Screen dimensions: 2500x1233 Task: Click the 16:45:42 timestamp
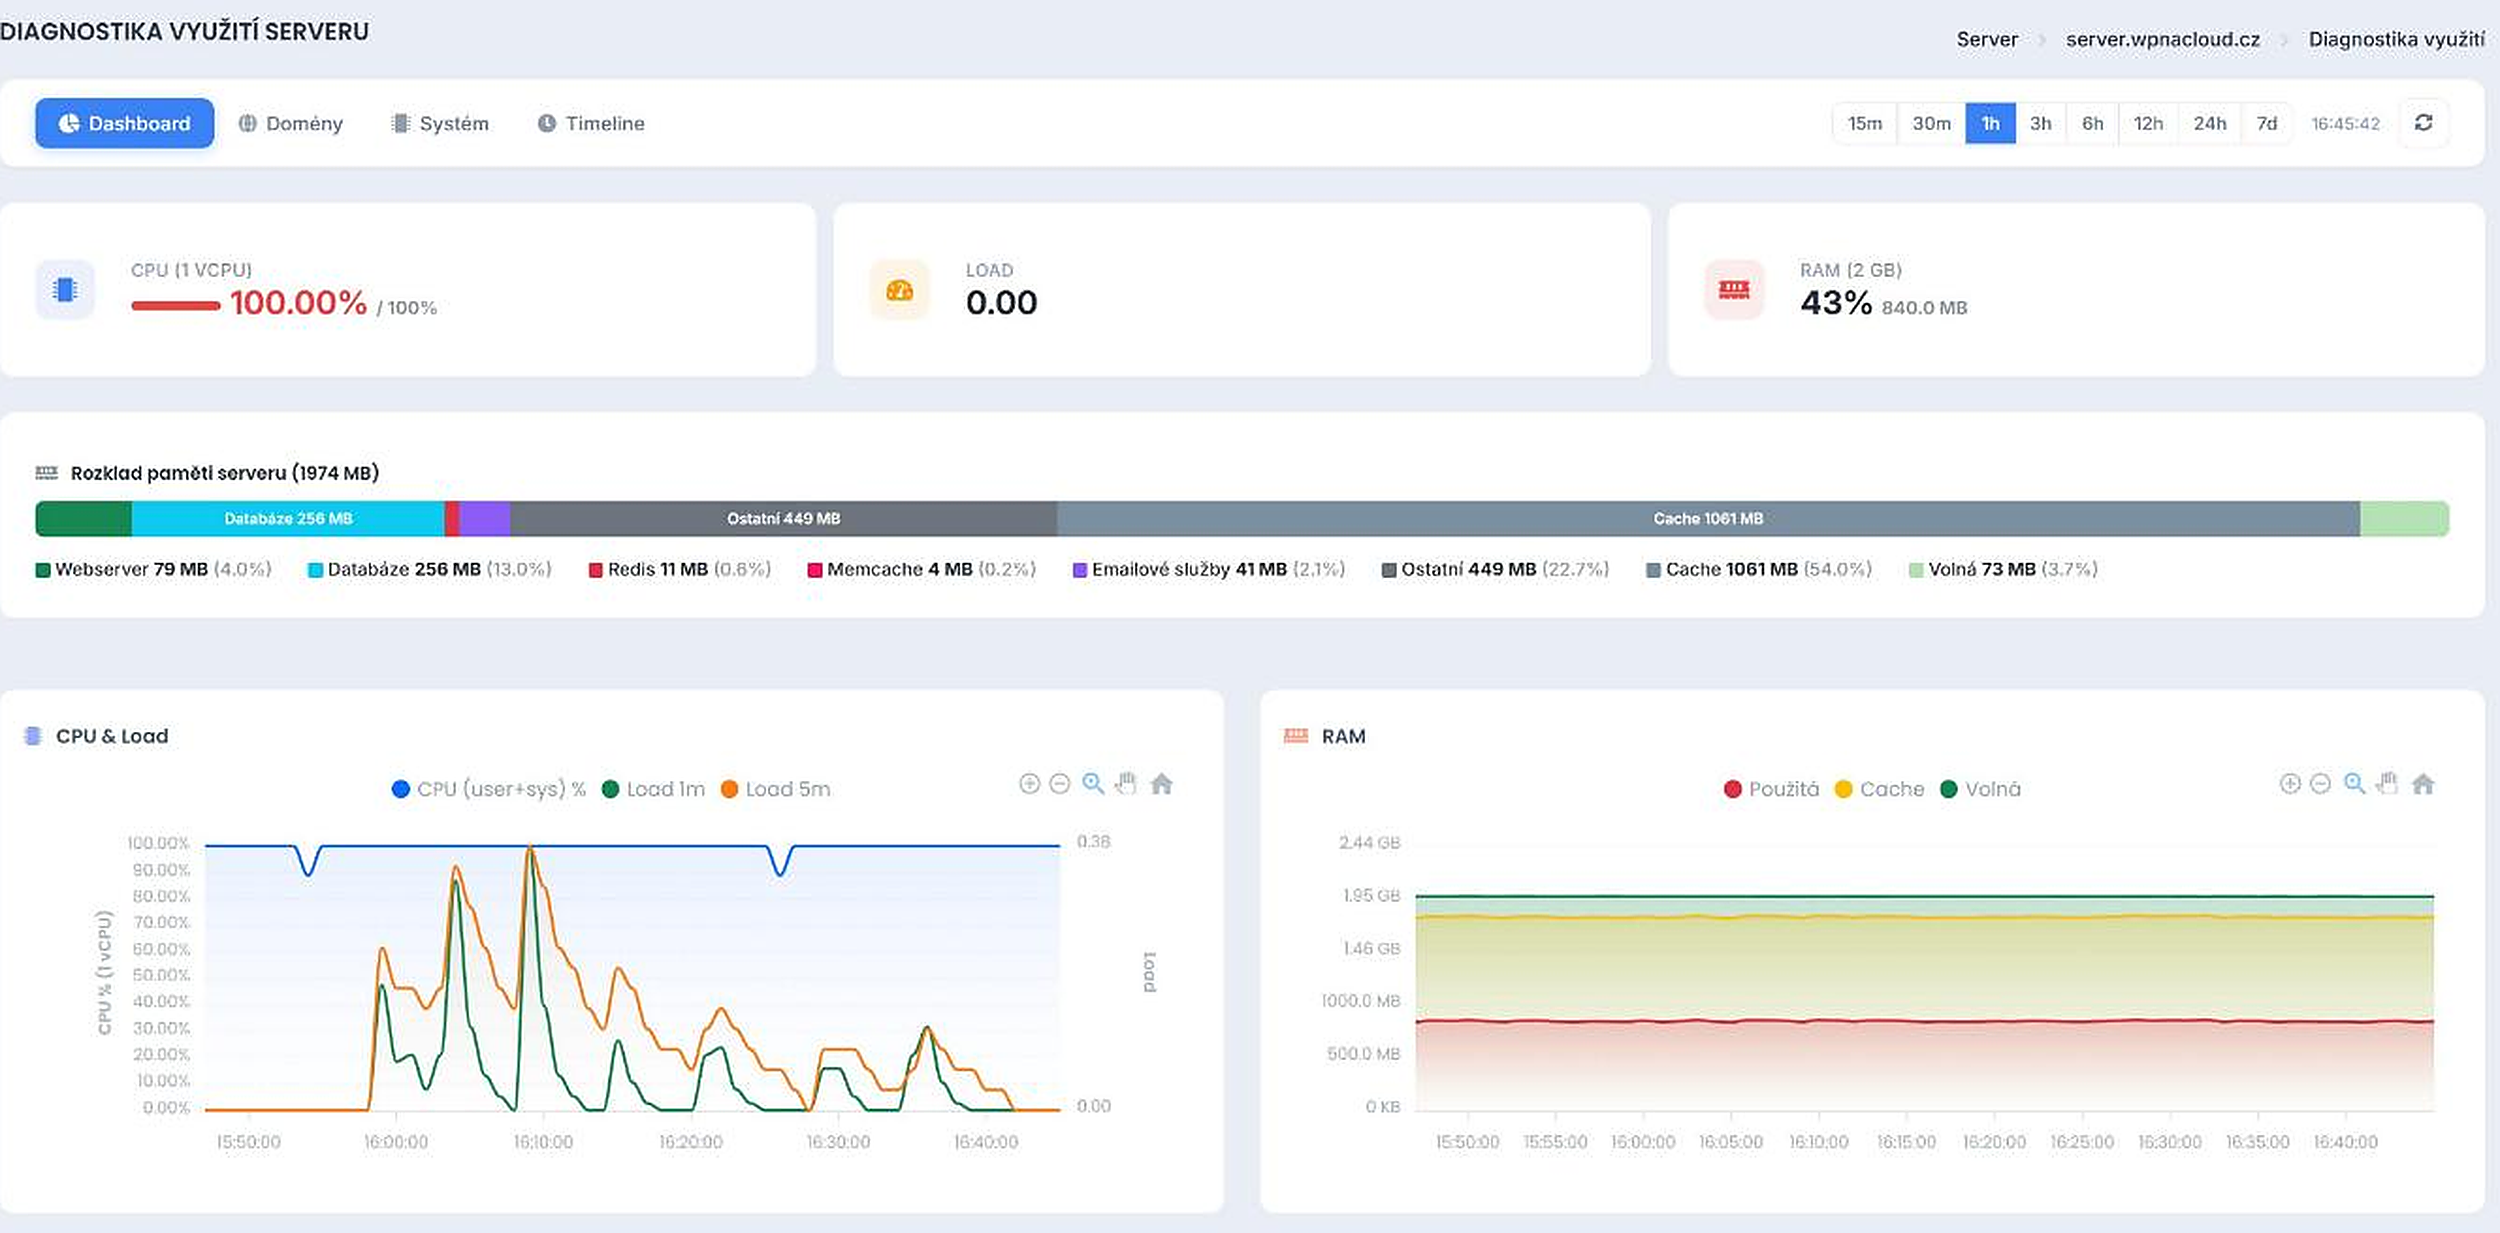click(2345, 123)
